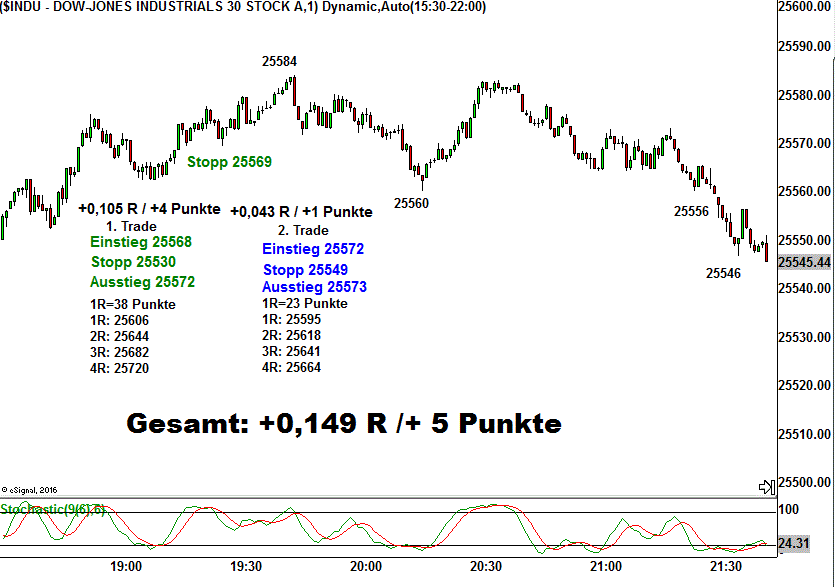Select the 25546 low price label

pos(723,273)
